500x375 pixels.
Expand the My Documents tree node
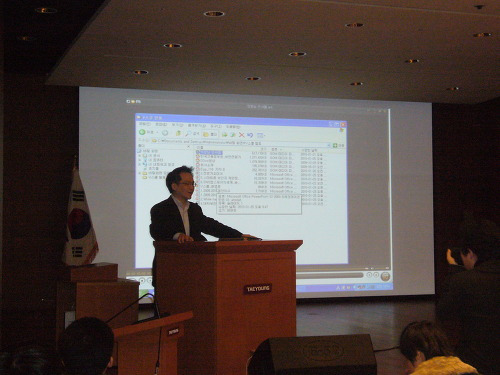point(139,155)
